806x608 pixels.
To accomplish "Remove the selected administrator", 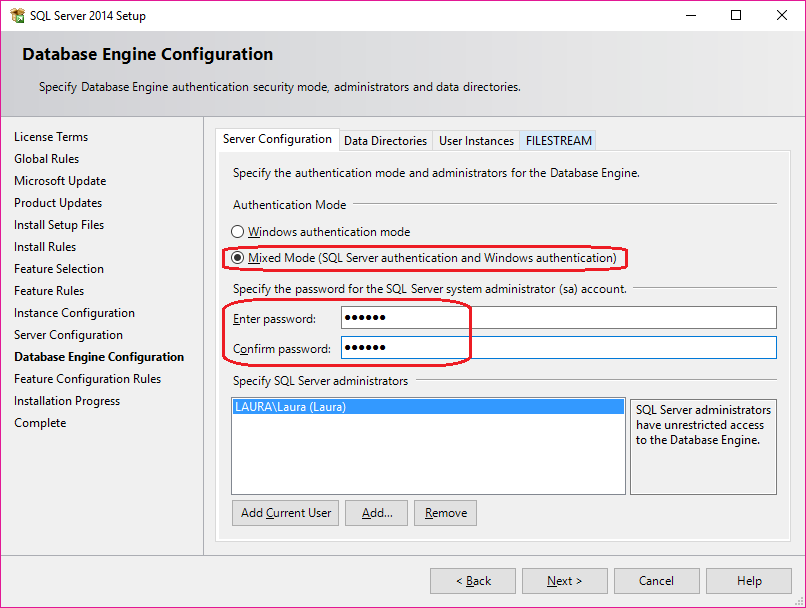I will pos(446,513).
